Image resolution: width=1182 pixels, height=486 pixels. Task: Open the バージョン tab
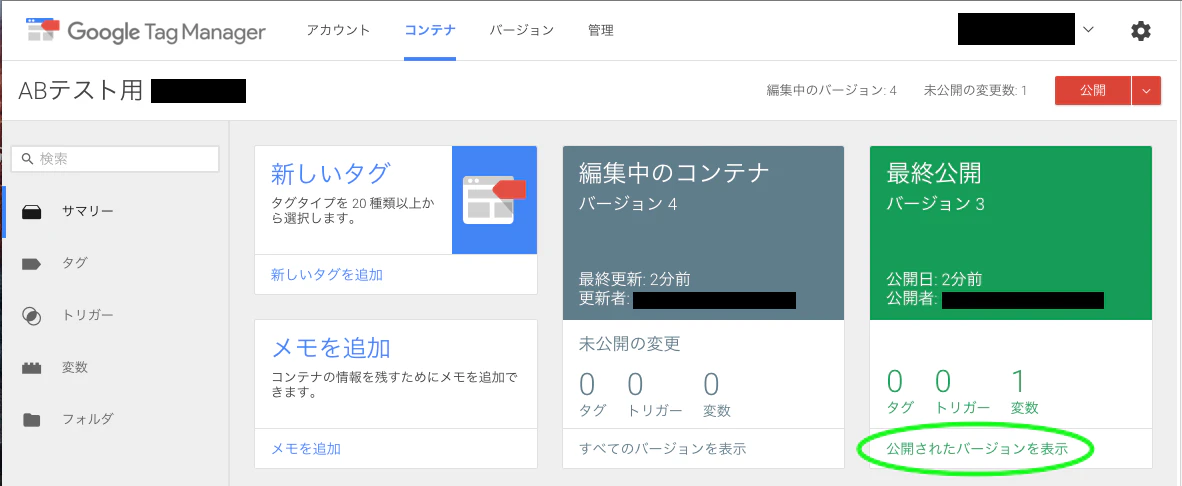click(522, 30)
